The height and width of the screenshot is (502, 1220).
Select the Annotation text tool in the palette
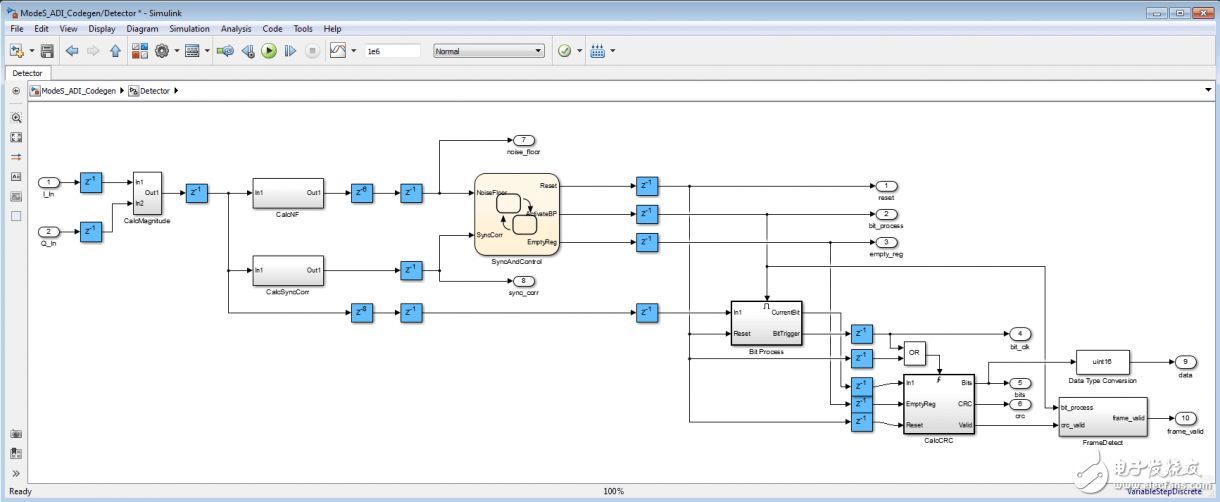coord(16,177)
